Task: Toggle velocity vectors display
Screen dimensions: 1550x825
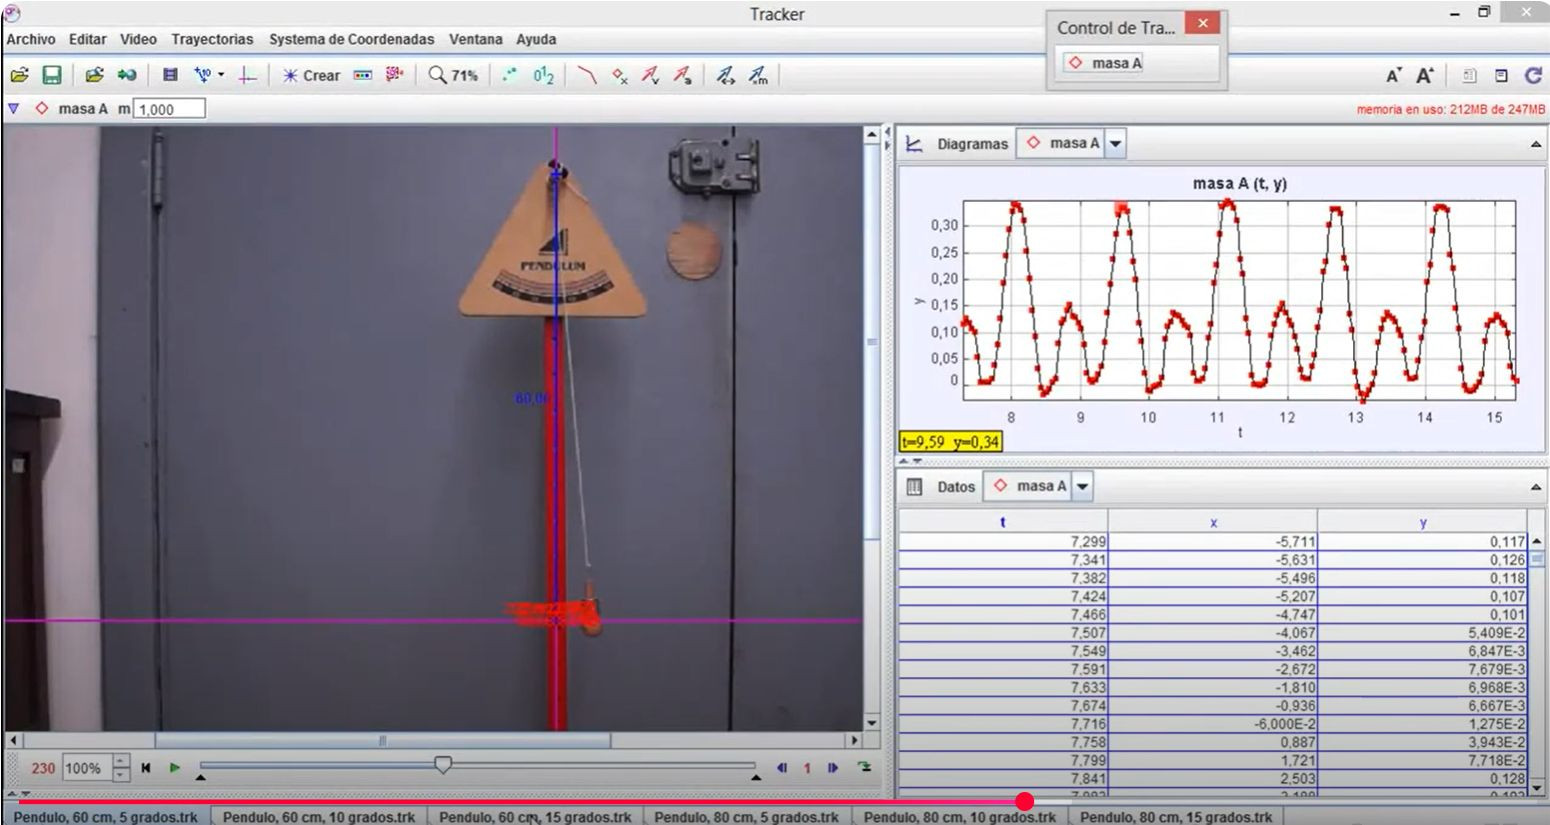Action: 650,75
